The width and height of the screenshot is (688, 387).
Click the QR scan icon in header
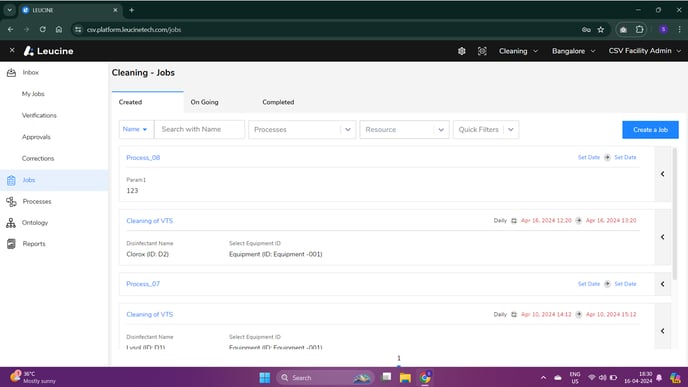coord(482,51)
